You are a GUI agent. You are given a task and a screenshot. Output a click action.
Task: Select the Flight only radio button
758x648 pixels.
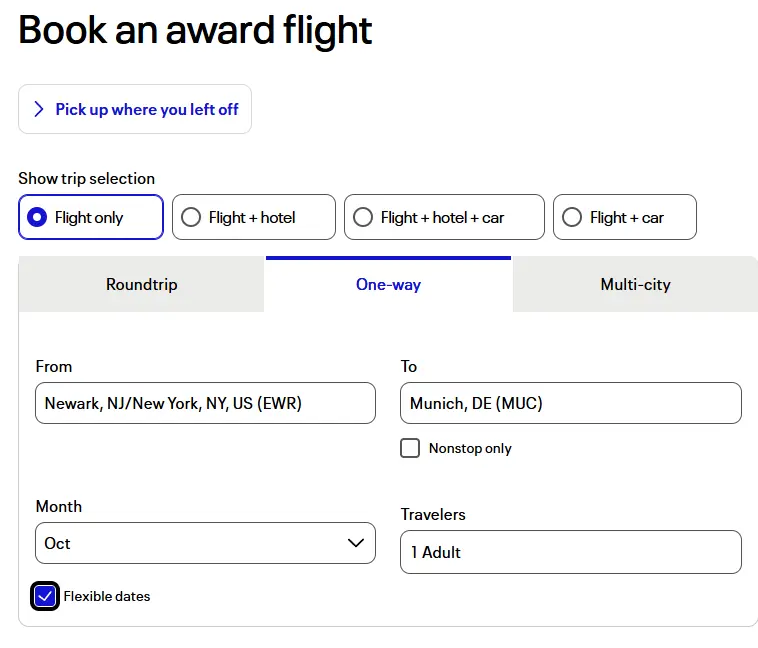click(x=37, y=217)
